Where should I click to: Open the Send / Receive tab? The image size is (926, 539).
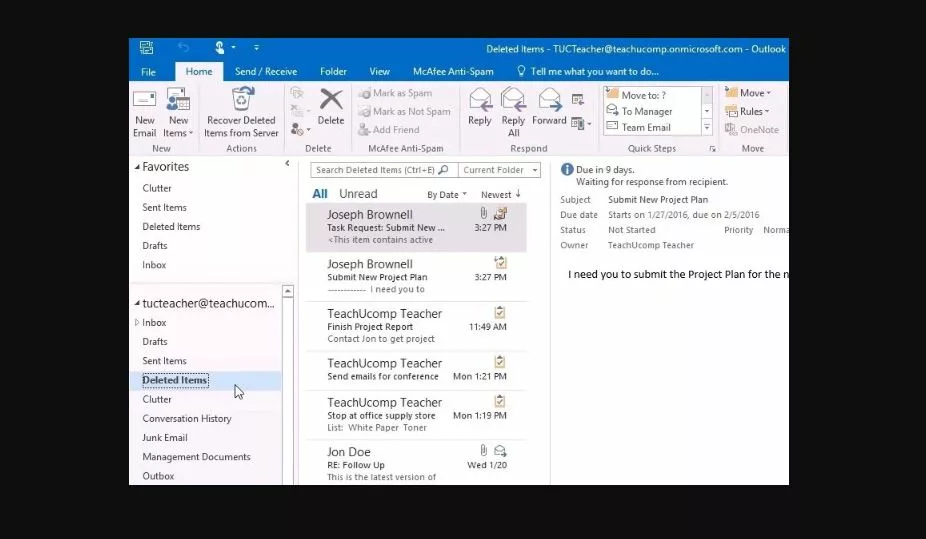[266, 71]
